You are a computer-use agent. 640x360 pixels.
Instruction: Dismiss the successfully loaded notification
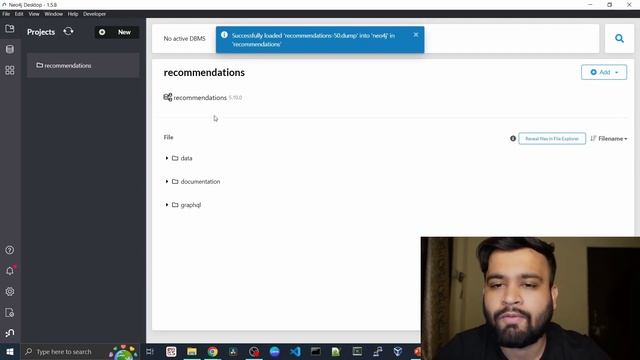(x=416, y=35)
